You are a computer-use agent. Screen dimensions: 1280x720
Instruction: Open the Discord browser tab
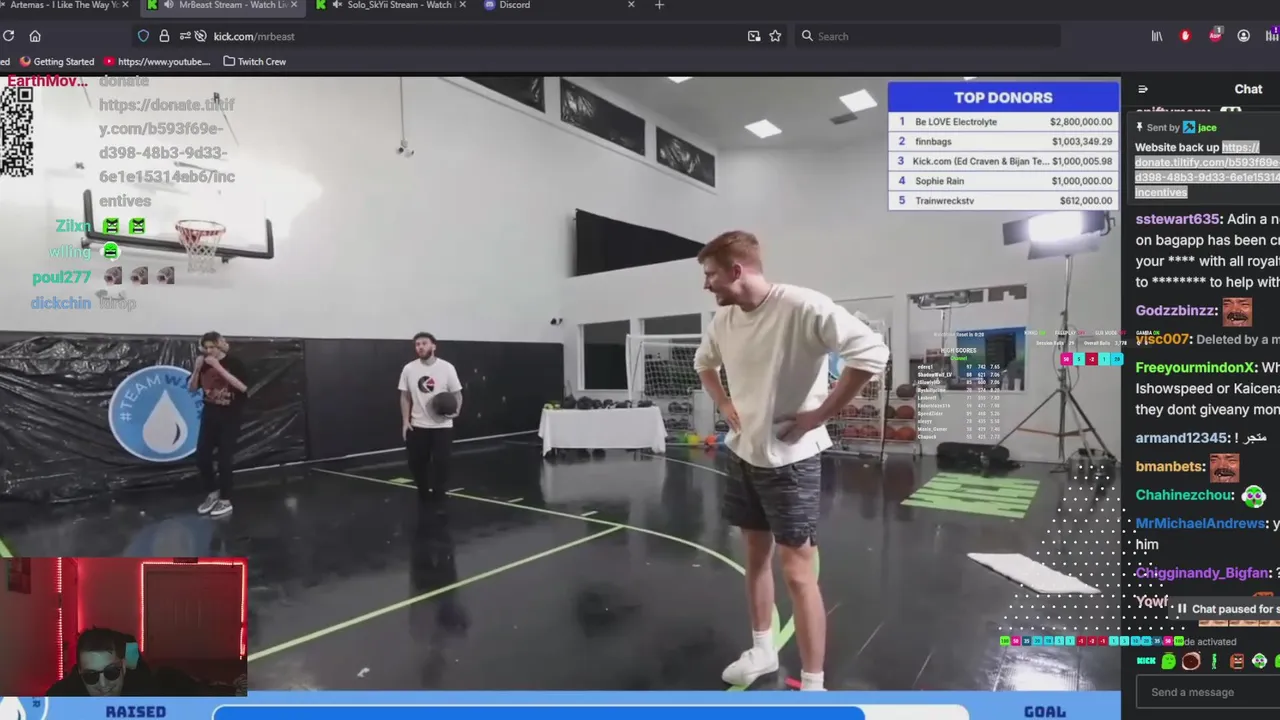[558, 5]
